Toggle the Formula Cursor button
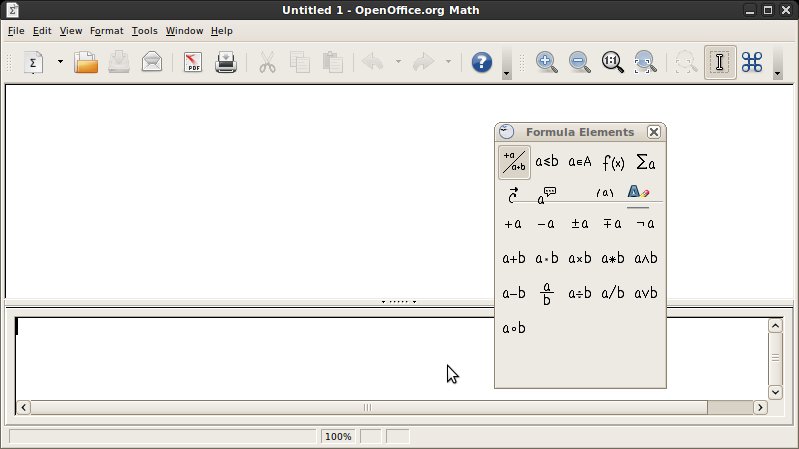The width and height of the screenshot is (799, 449). pos(720,63)
